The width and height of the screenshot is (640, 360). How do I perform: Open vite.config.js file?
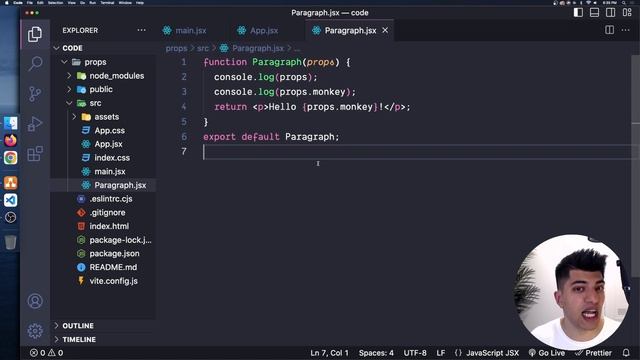113,281
